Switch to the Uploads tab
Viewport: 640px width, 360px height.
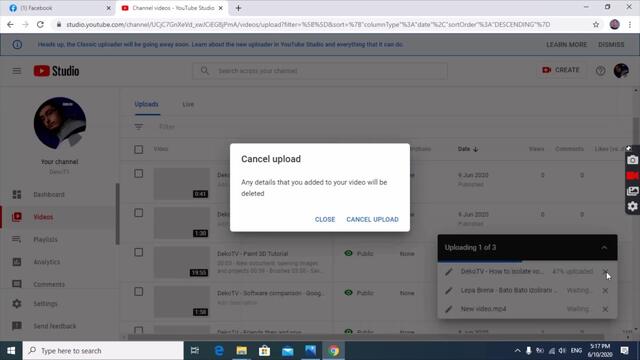pyautogui.click(x=146, y=104)
